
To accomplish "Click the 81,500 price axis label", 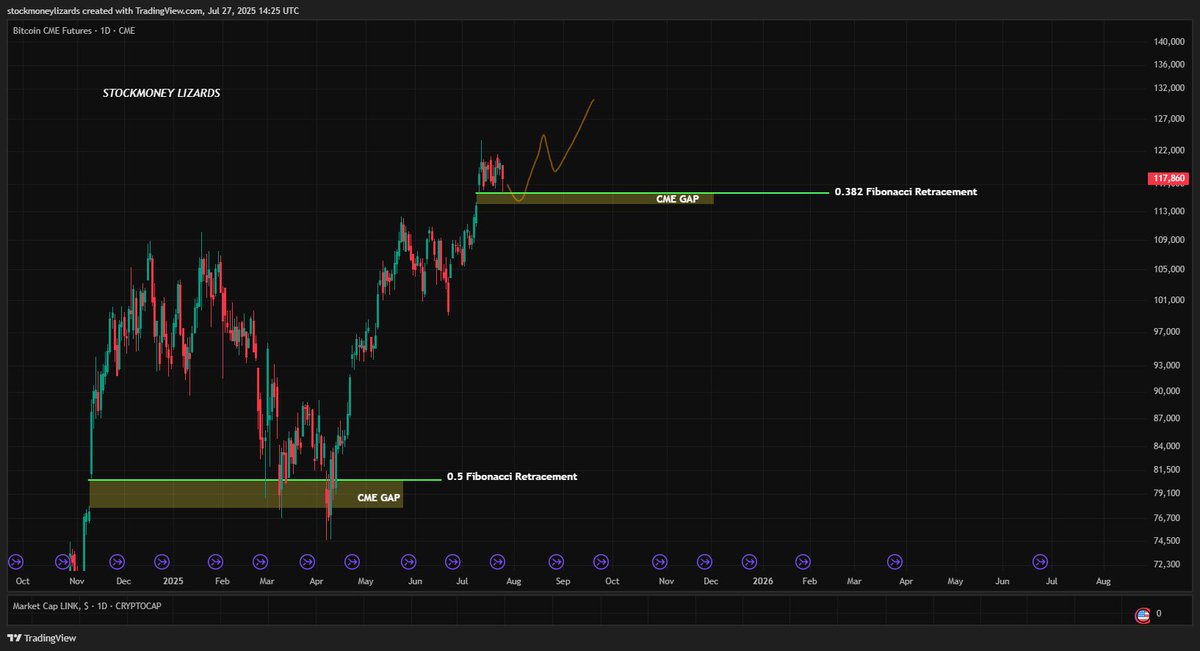I will (1166, 469).
